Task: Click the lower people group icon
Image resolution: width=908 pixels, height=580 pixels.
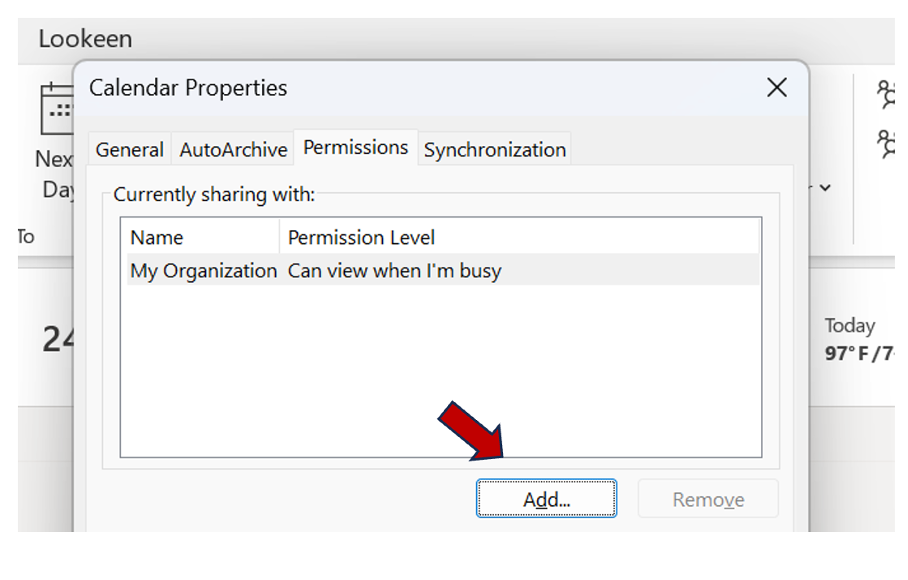Action: click(x=888, y=143)
